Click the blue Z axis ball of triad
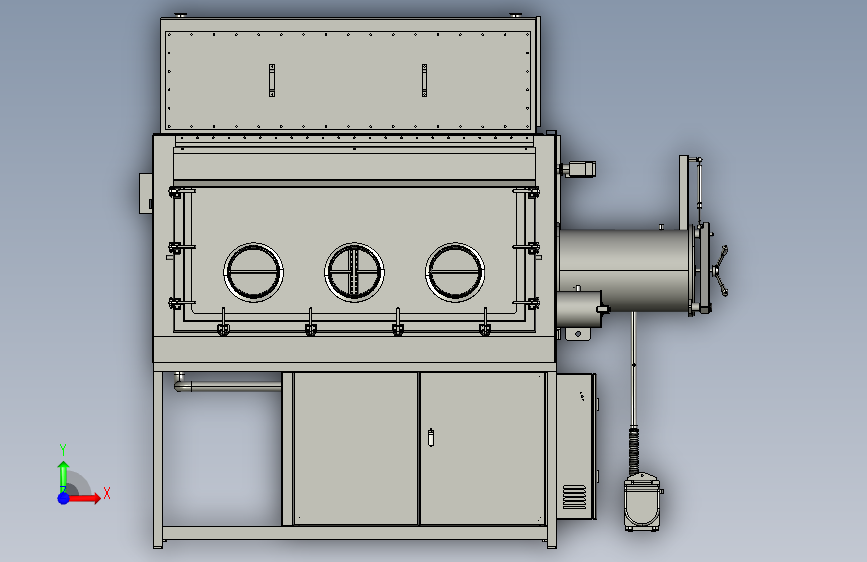 64,498
